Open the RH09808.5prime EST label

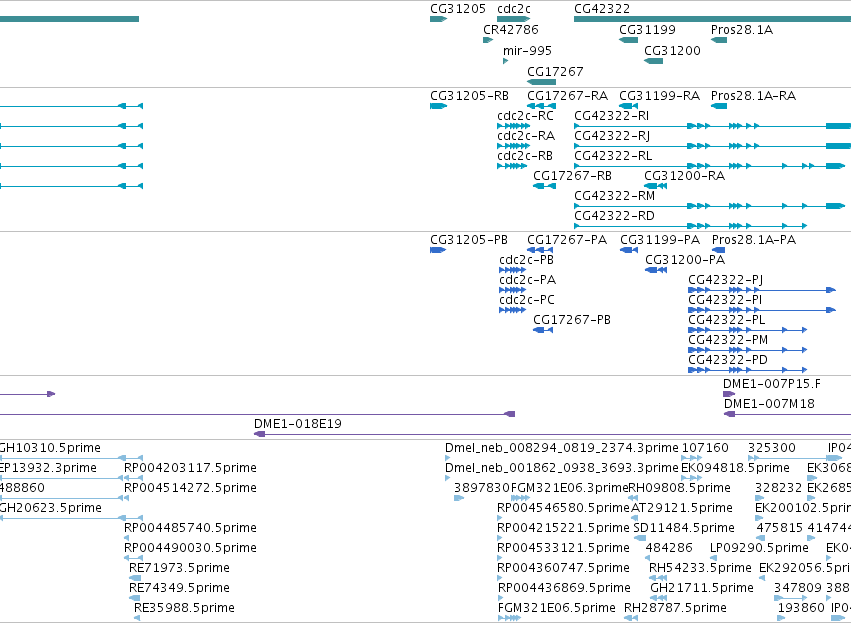tap(679, 488)
